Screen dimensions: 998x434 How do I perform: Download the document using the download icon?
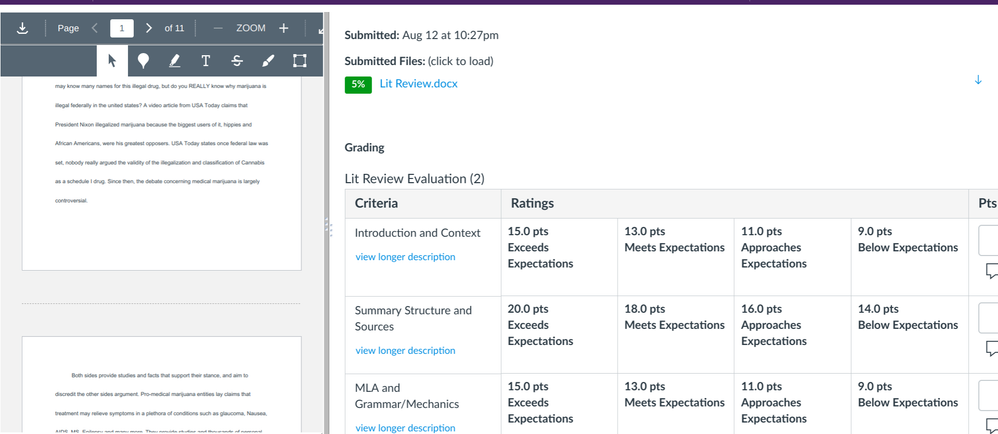[x=22, y=29]
